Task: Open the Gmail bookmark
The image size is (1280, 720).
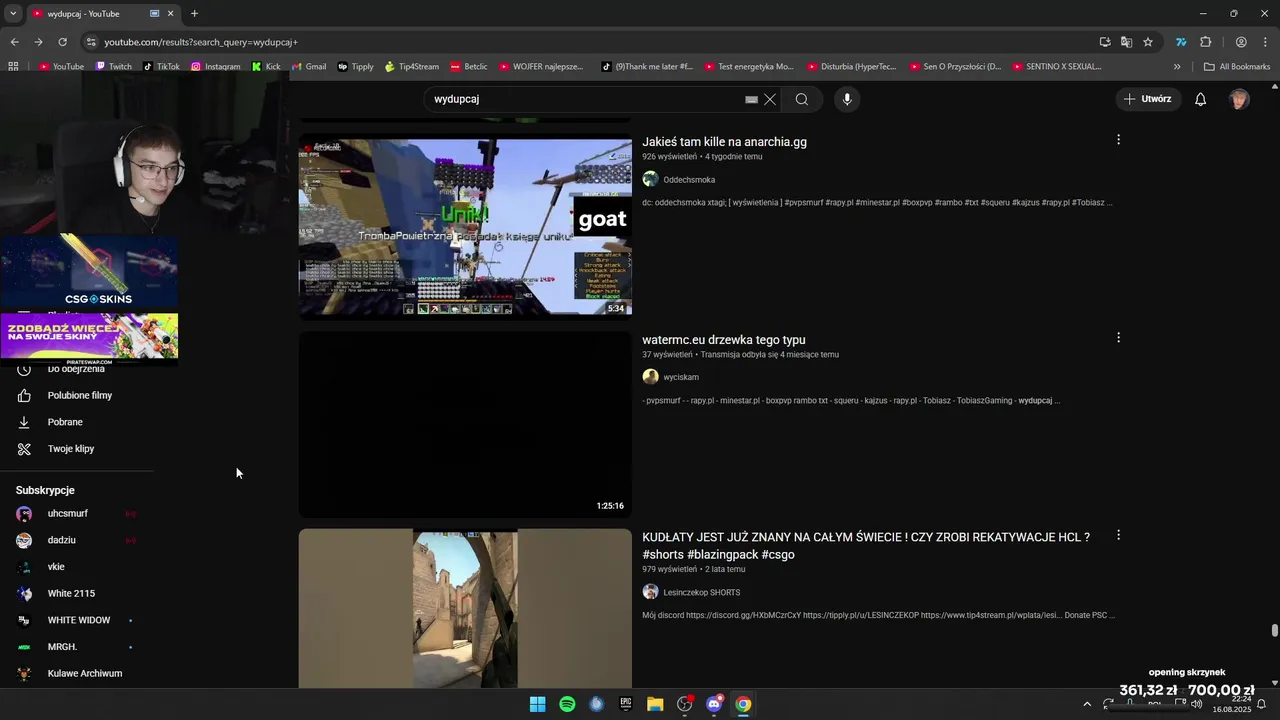Action: coord(308,67)
